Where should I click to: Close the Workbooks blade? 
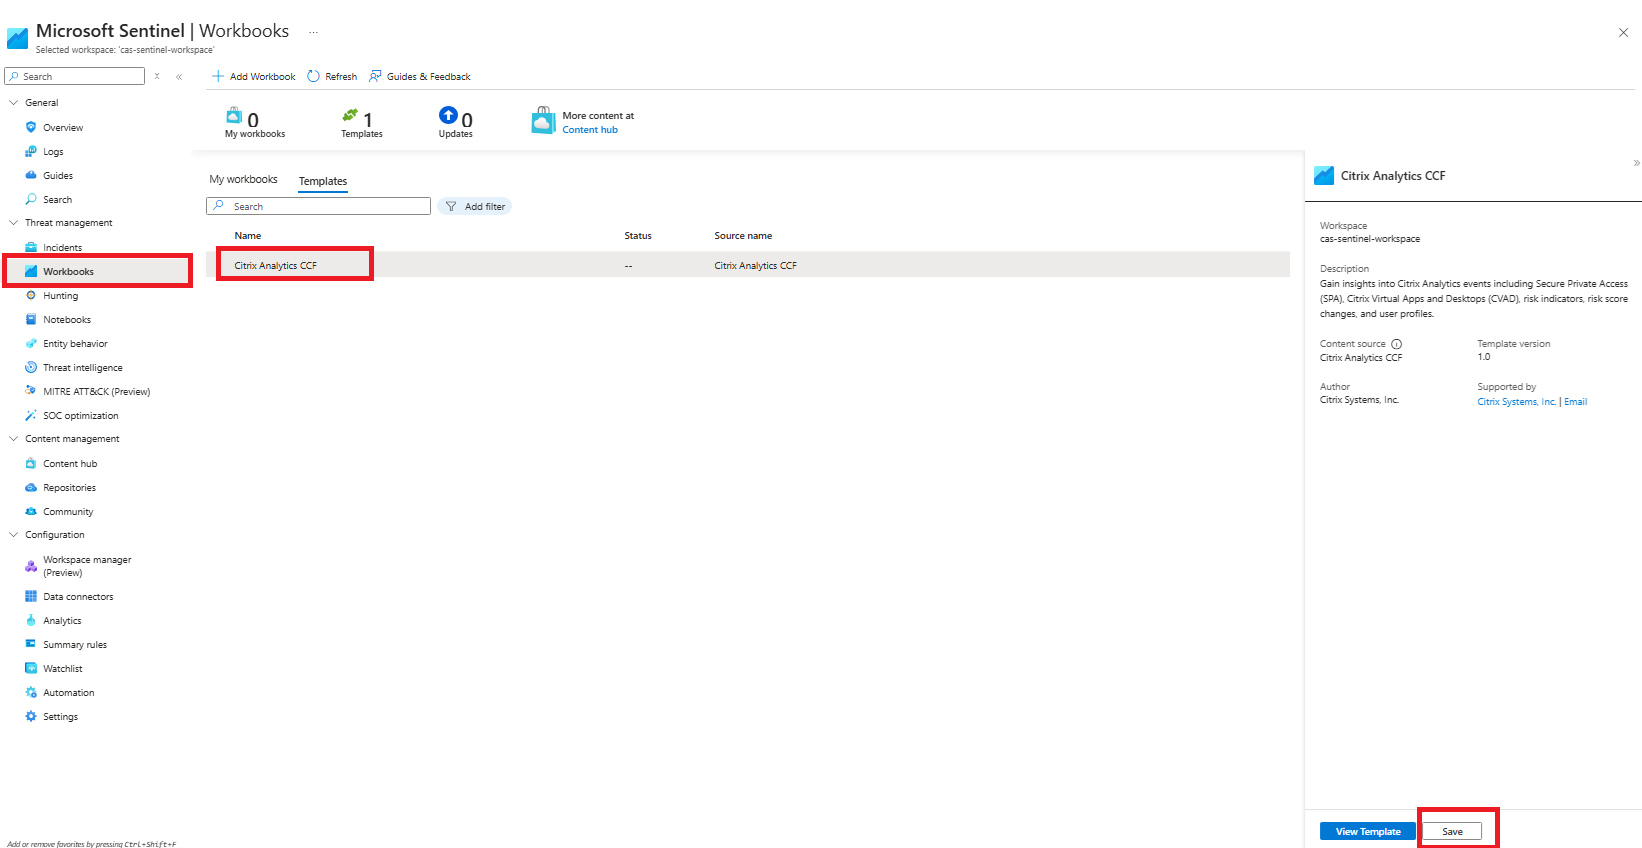(1623, 33)
